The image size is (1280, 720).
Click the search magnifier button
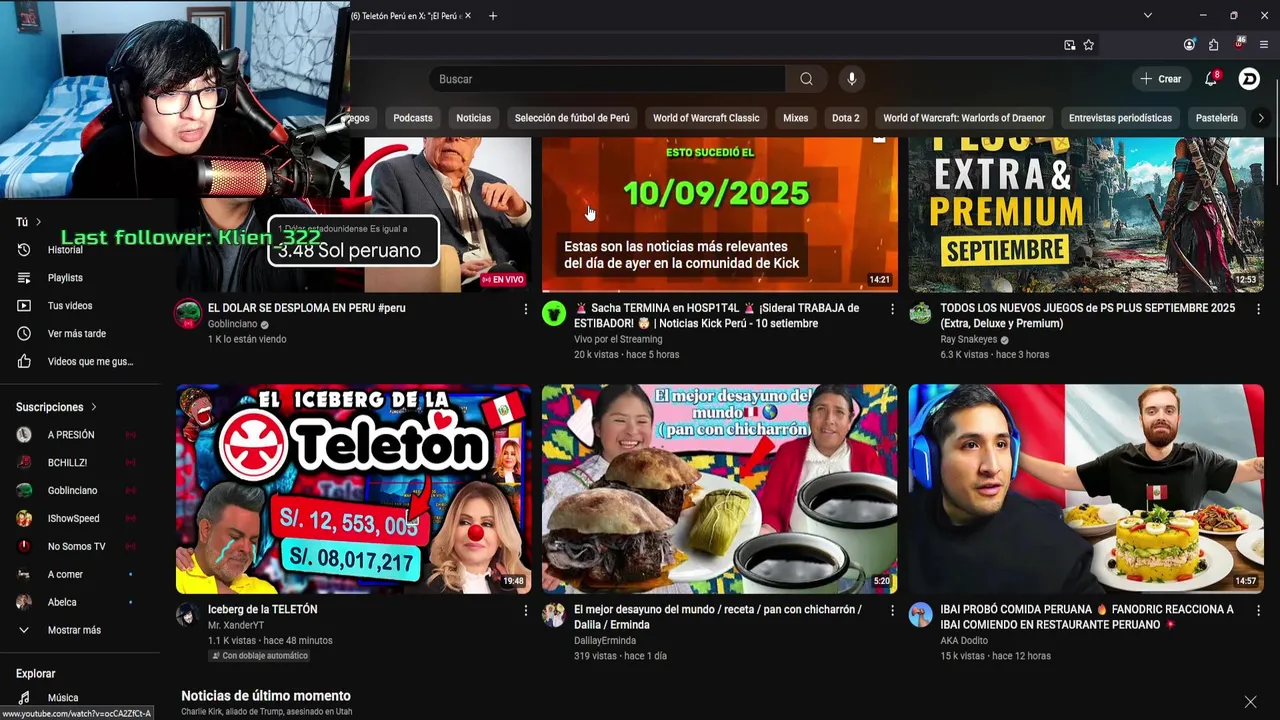(806, 79)
